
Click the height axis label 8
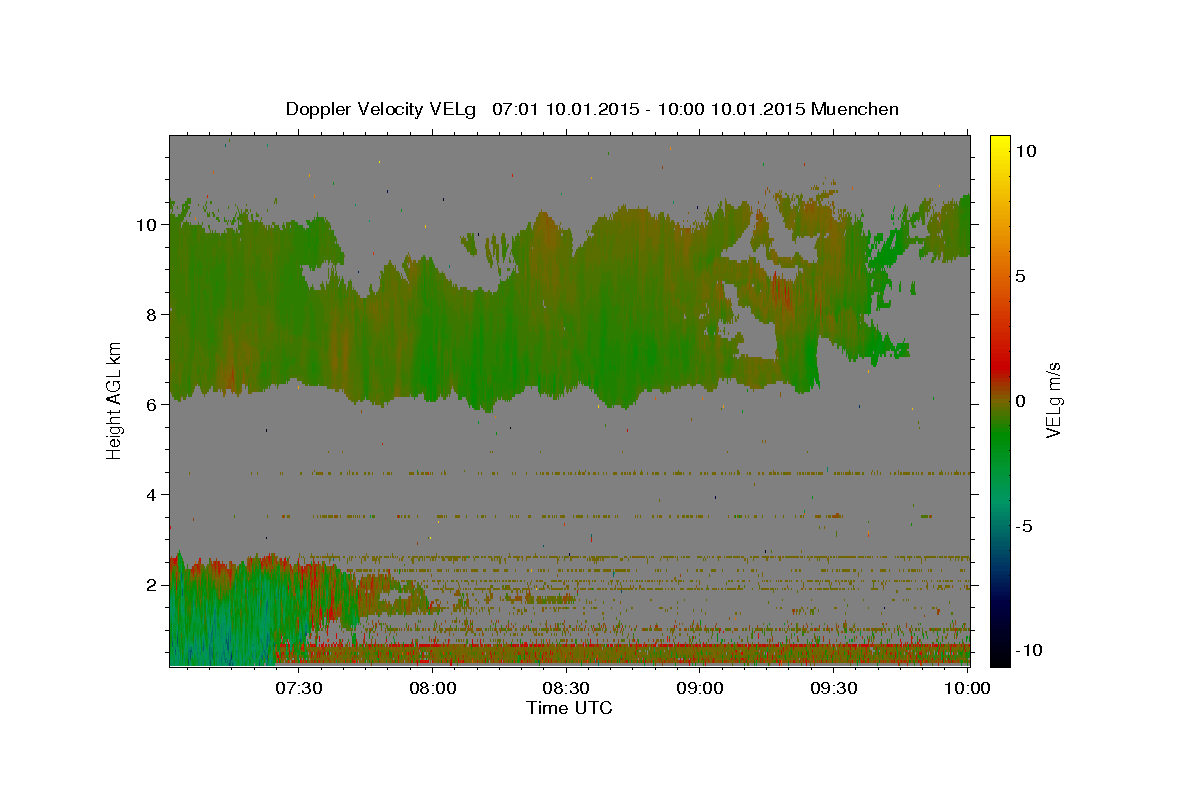coord(151,315)
